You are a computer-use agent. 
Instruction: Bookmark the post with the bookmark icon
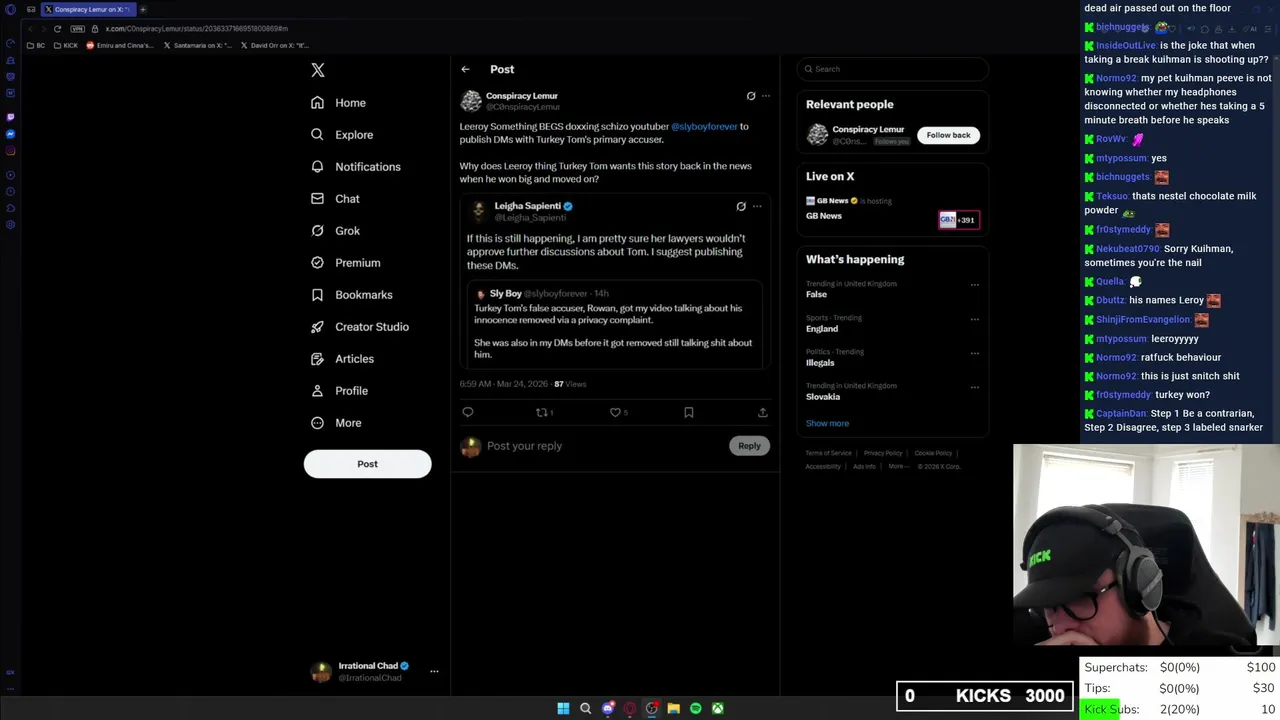point(689,412)
